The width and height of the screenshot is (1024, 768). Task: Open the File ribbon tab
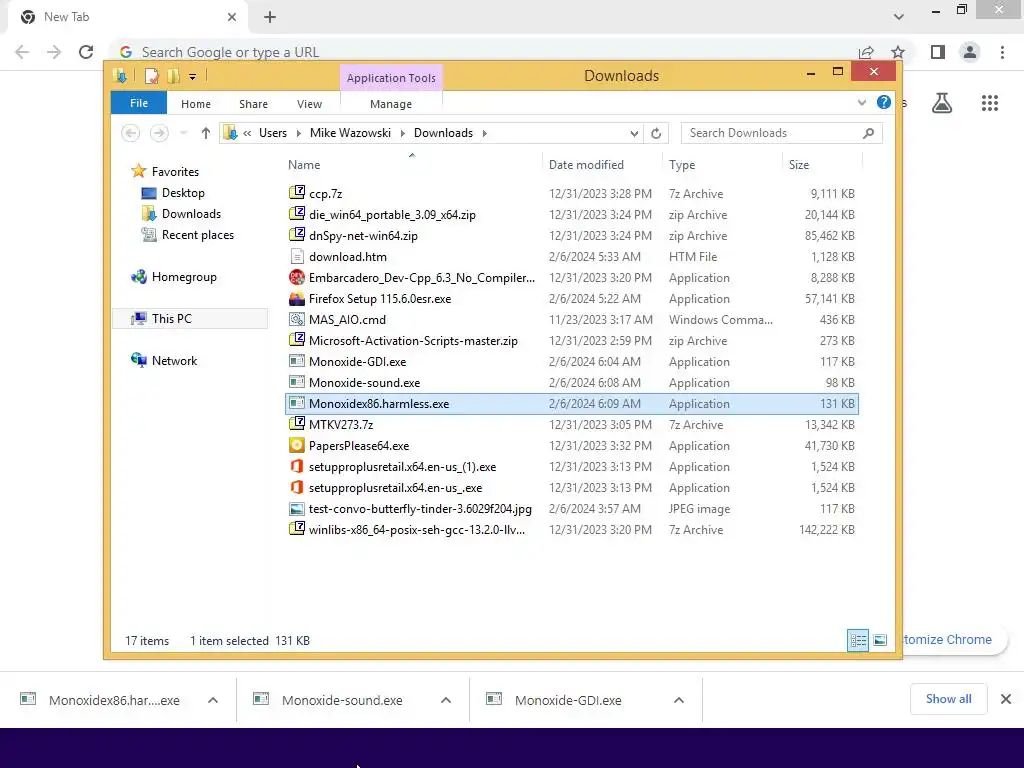click(138, 103)
